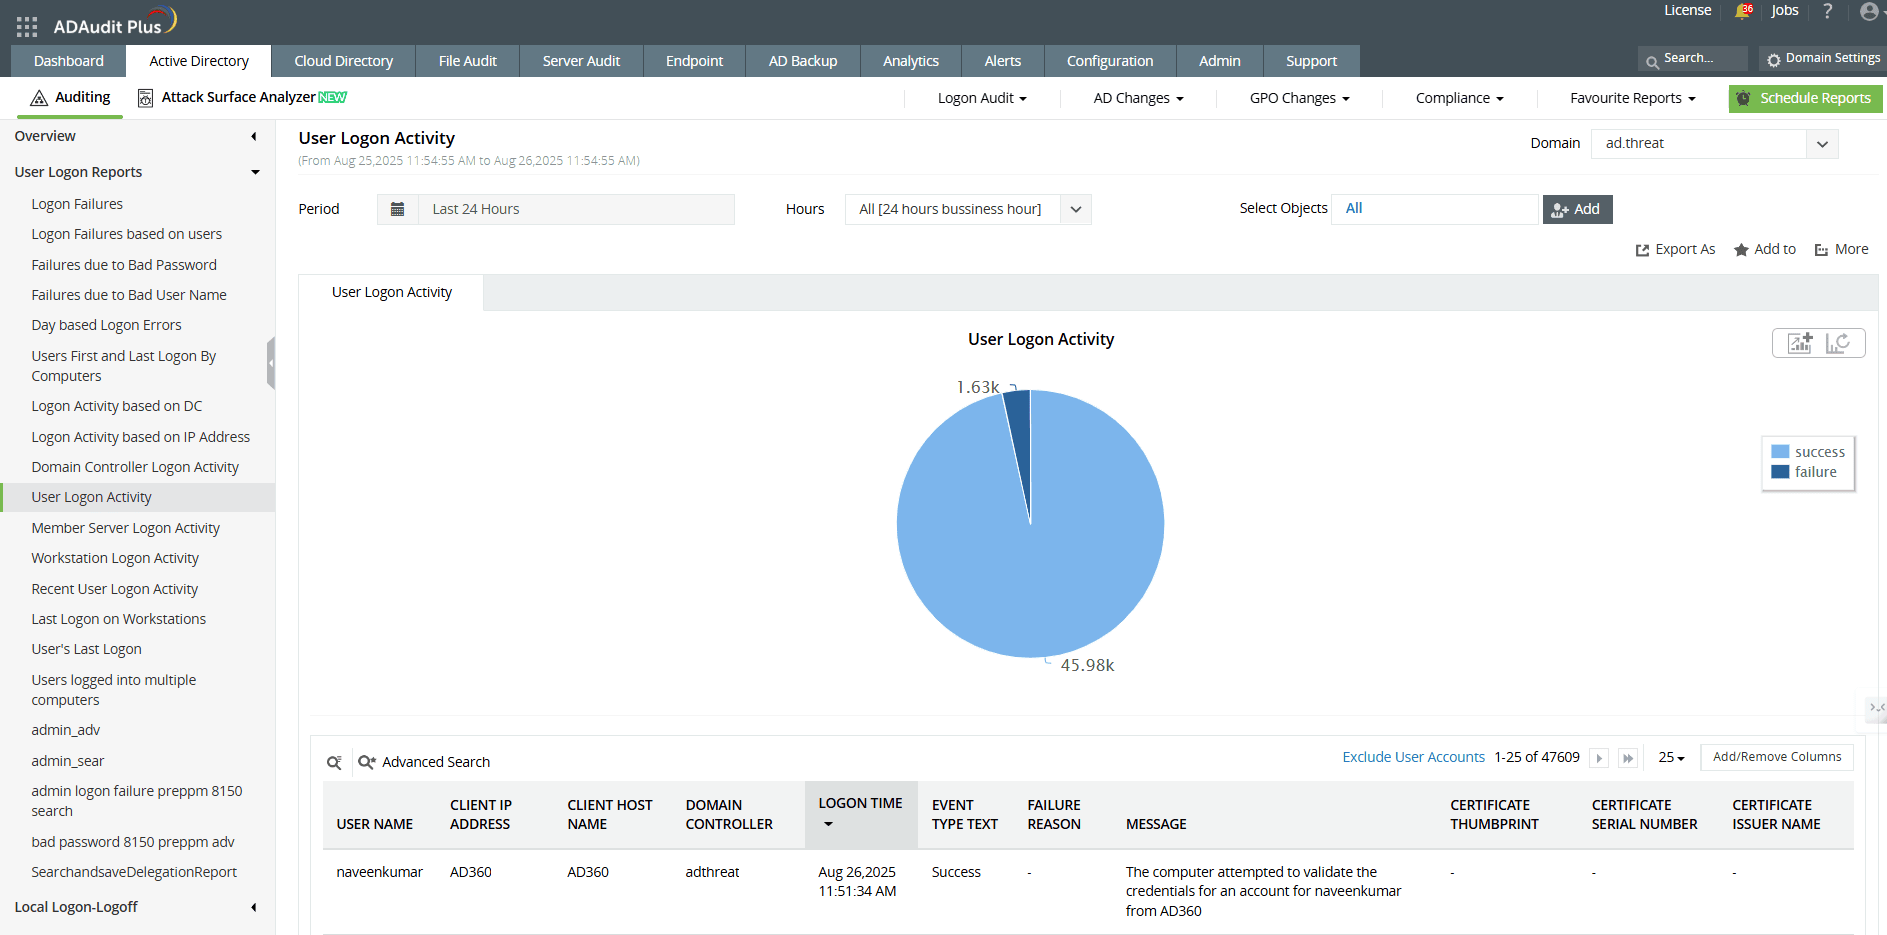Switch to the File Audit tab
Screen dimensions: 1887x935
(x=467, y=61)
